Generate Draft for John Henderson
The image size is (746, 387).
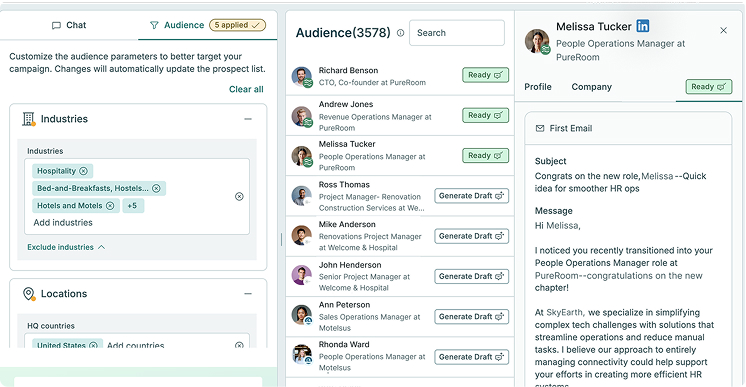pos(471,276)
